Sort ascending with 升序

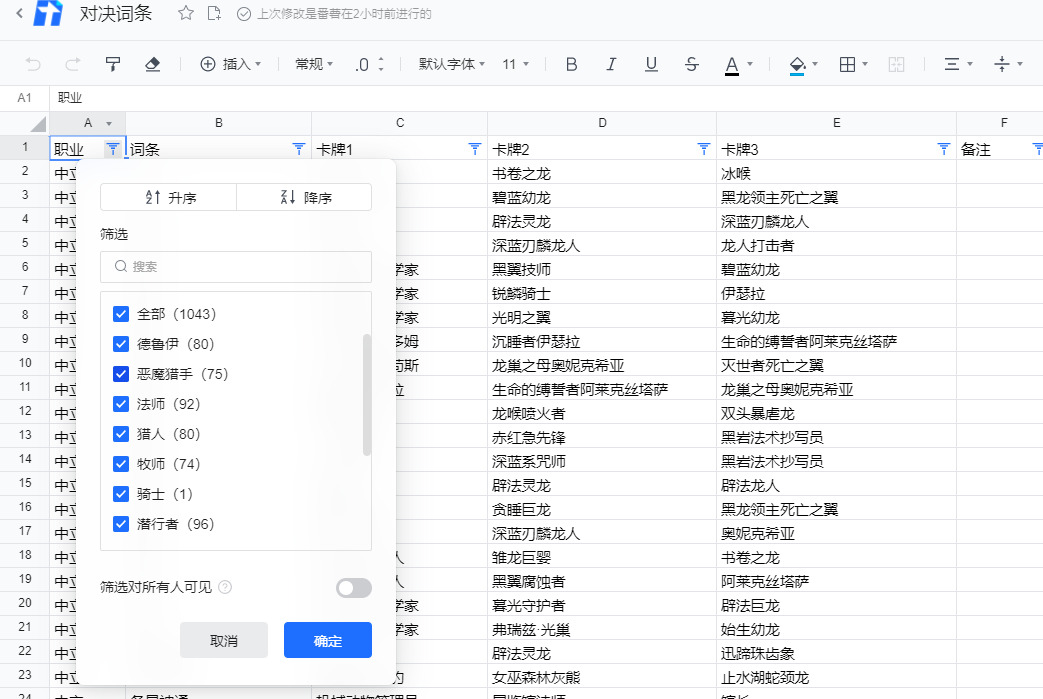click(169, 197)
